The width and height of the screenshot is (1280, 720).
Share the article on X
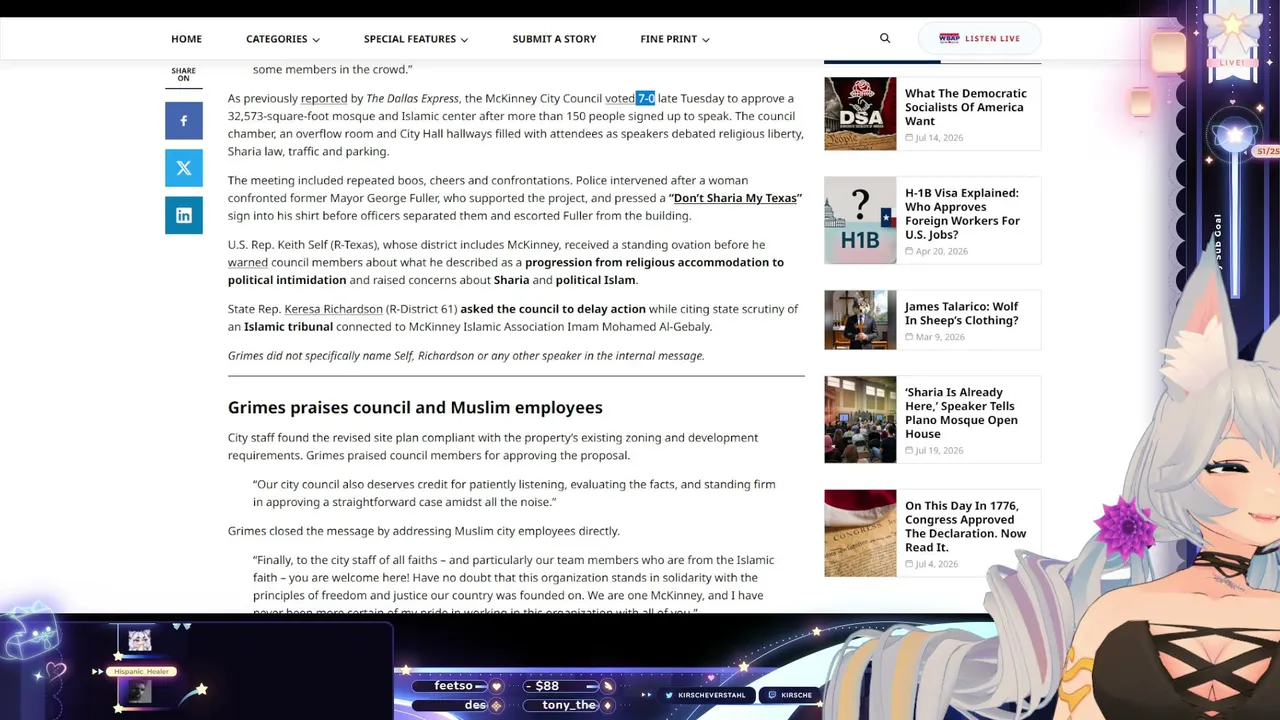[x=184, y=168]
